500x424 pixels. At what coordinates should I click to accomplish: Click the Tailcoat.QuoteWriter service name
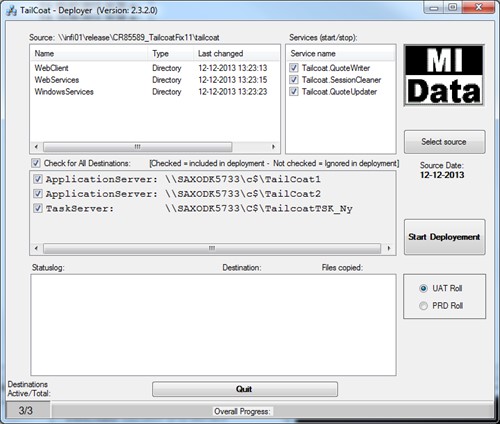point(336,68)
